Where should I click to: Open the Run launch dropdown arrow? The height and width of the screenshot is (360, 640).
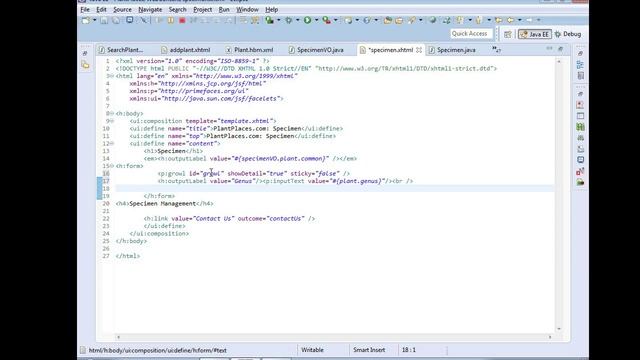click(316, 20)
